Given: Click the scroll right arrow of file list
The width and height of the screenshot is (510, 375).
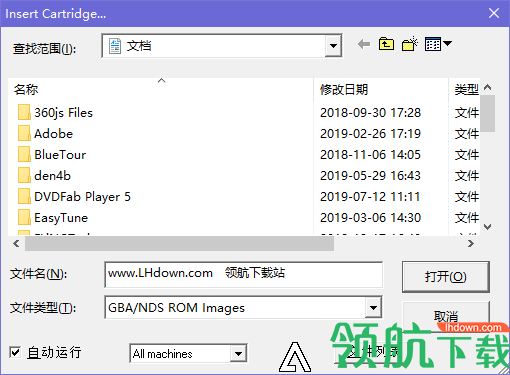Looking at the screenshot, I should point(471,244).
